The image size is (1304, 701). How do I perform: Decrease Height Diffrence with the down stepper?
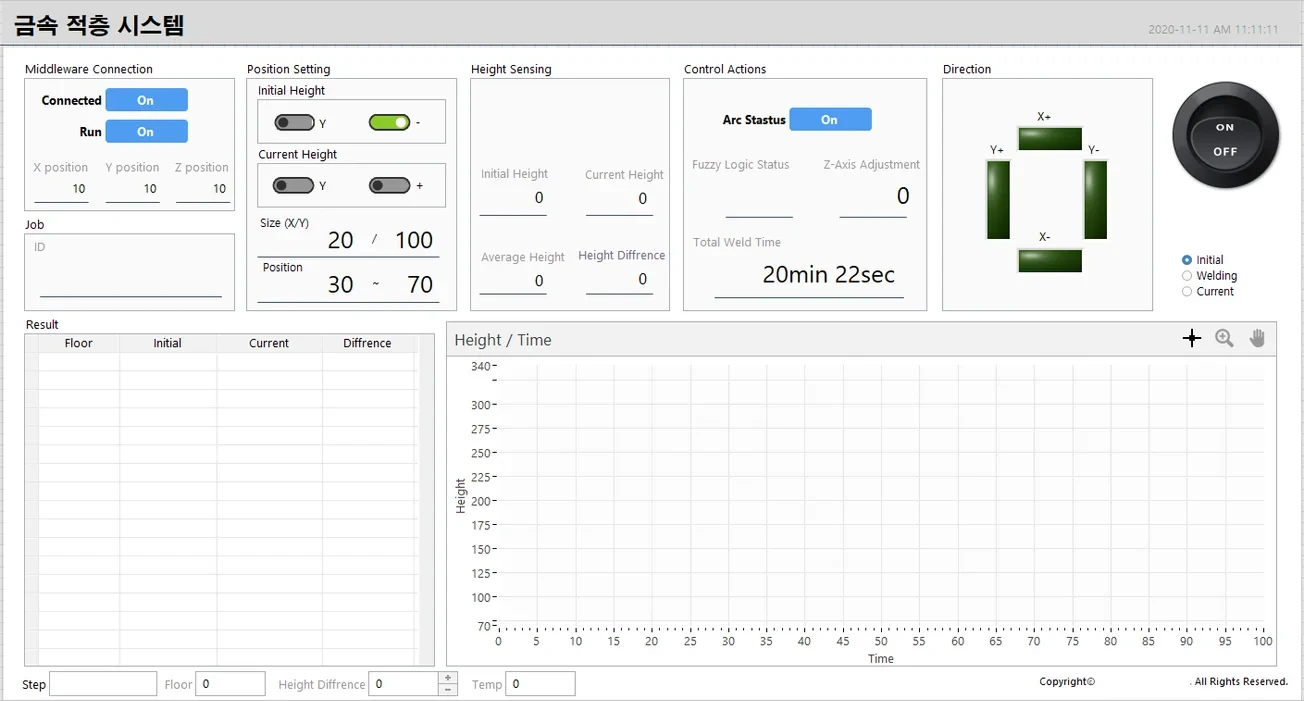pos(448,690)
